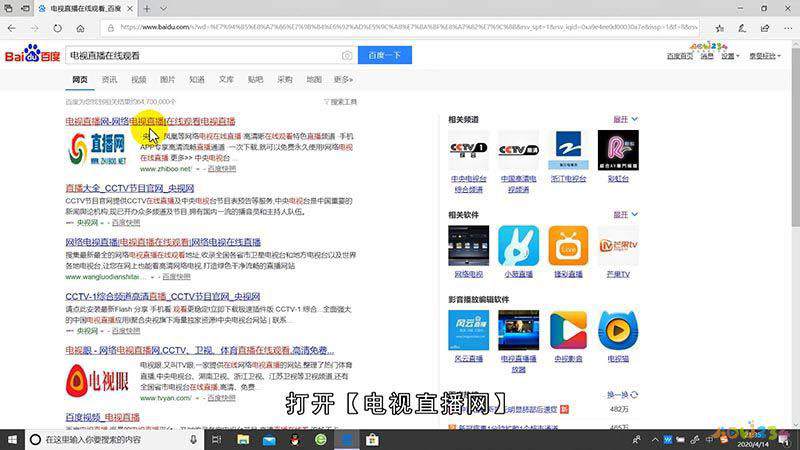Viewport: 800px width, 450px height.
Task: Open the favorites star icon
Action: click(x=719, y=28)
